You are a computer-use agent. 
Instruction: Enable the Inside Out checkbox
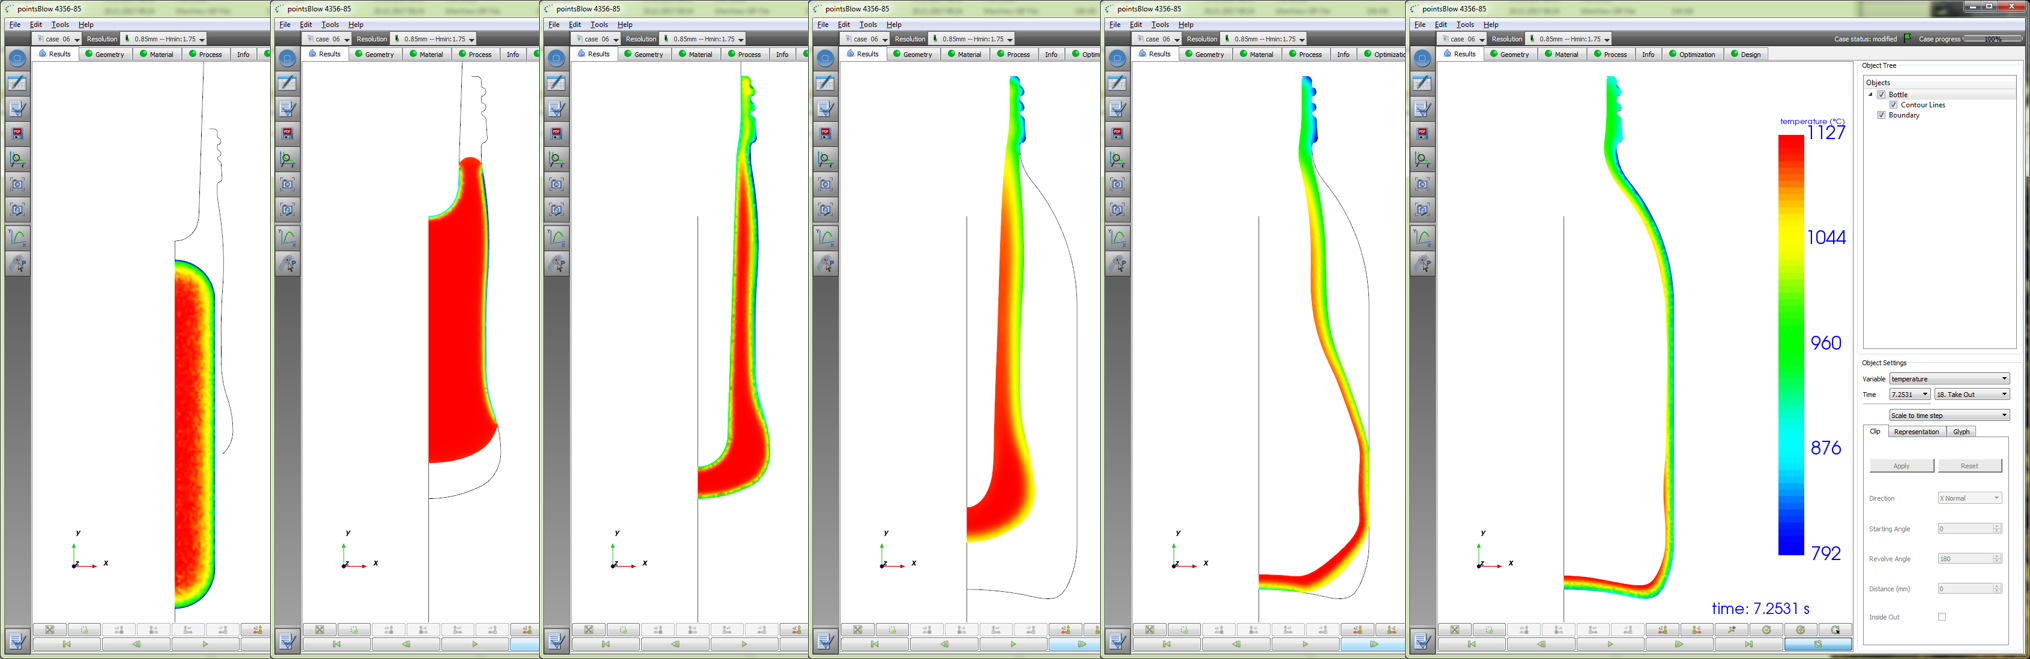click(1942, 617)
